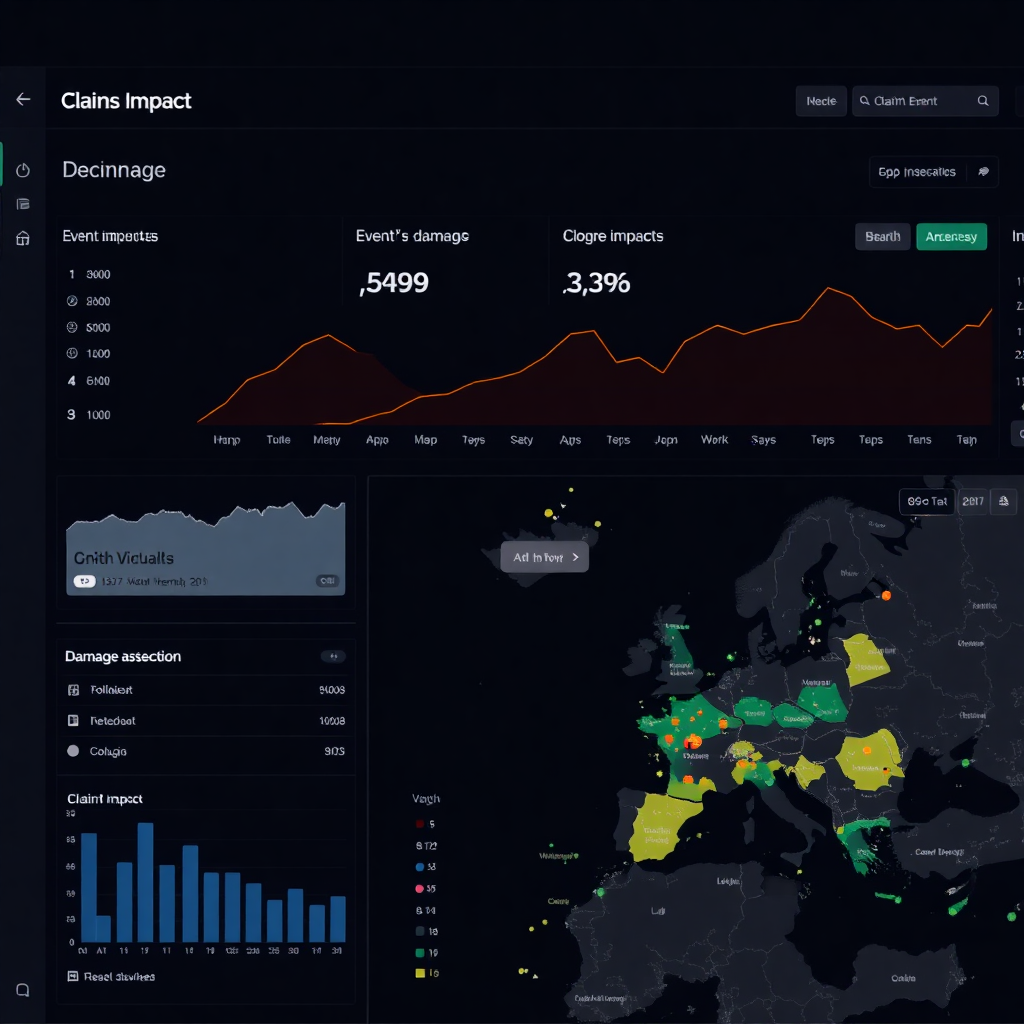Switch to the Bearth tab
Screen dimensions: 1024x1024
pos(882,237)
